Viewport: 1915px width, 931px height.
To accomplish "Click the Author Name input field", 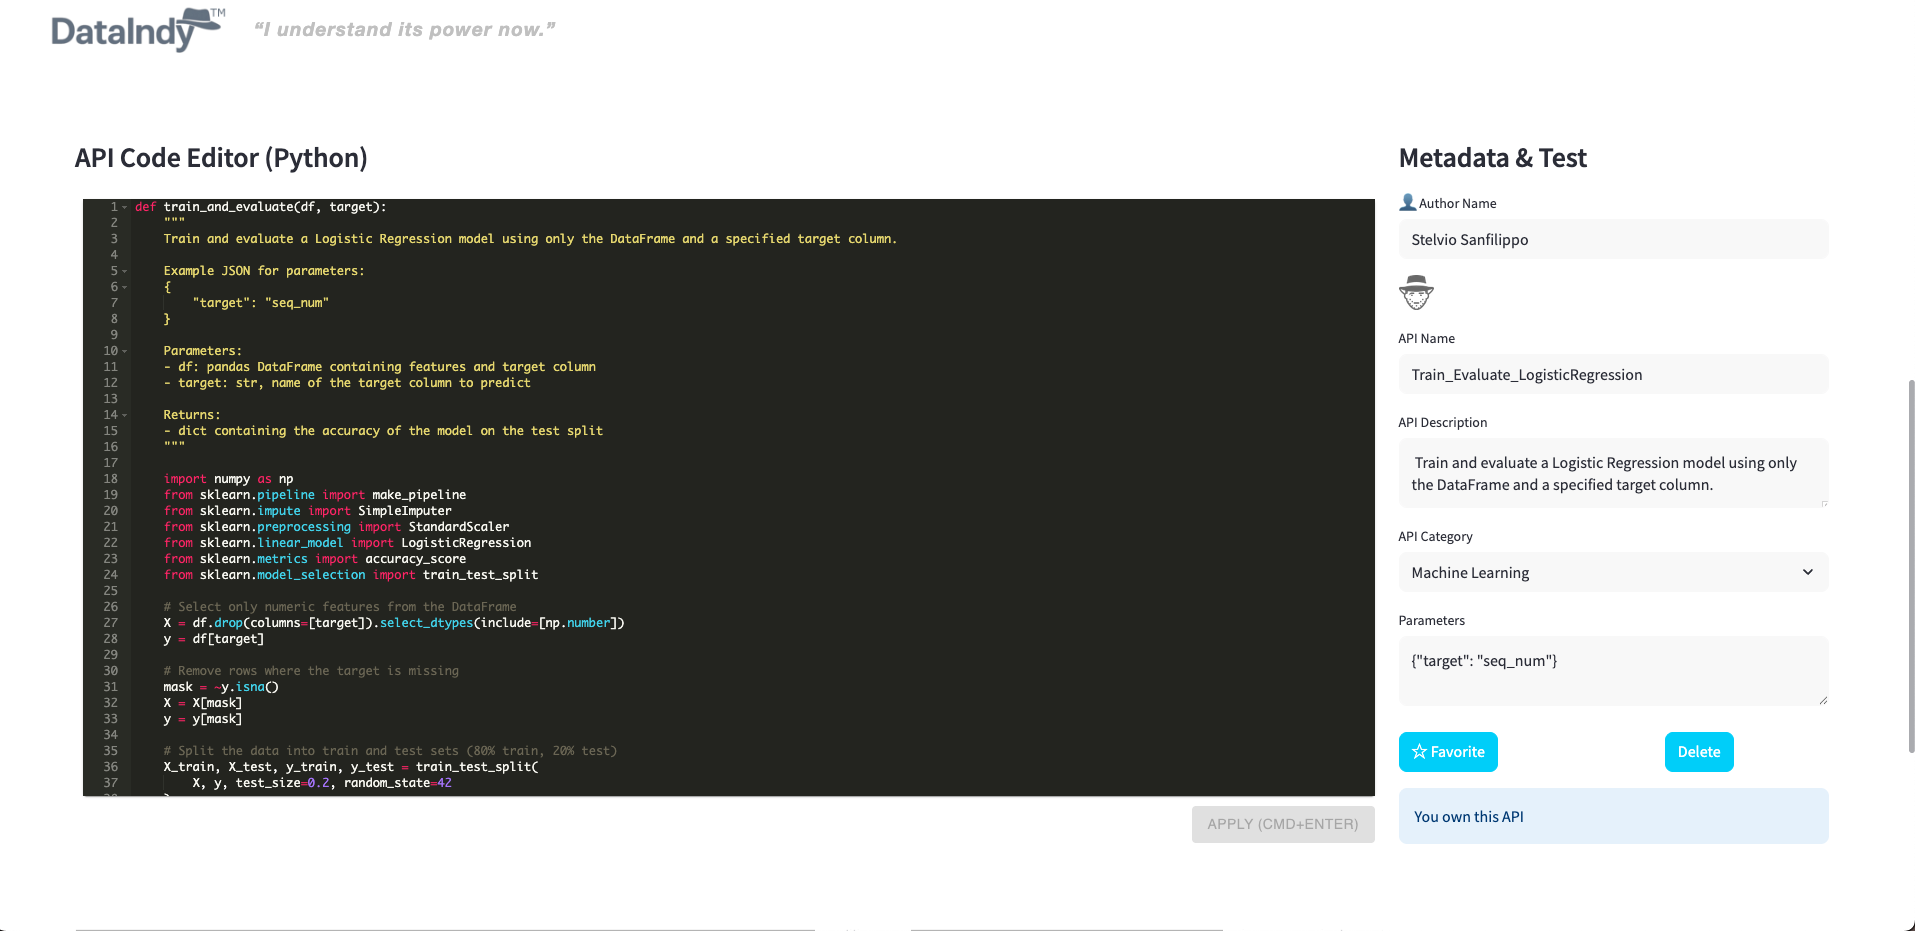I will 1612,240.
